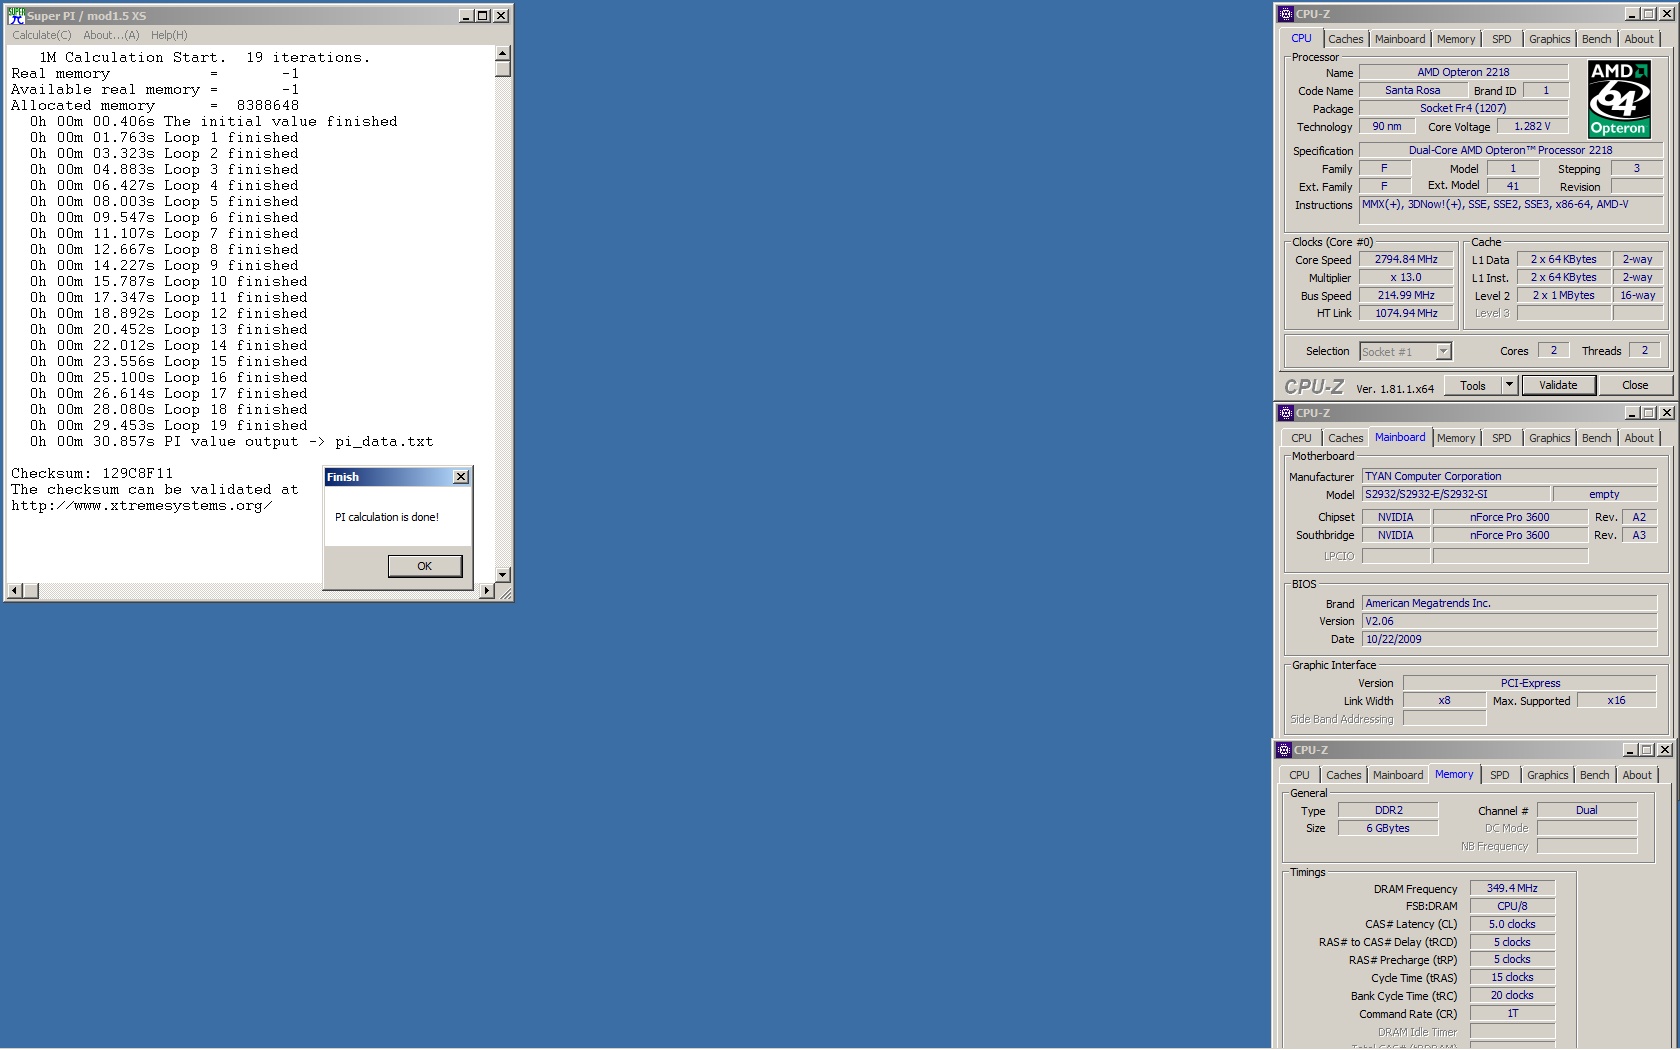Close the Finish dialog with X
The height and width of the screenshot is (1050, 1680).
point(461,477)
